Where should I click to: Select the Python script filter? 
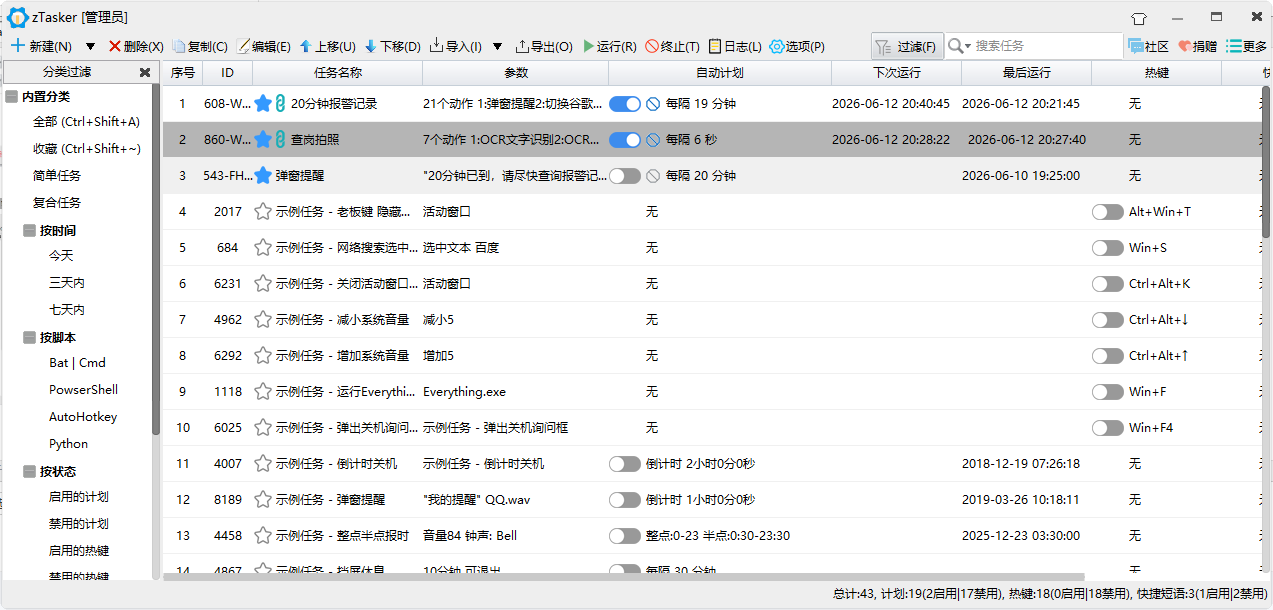[68, 444]
